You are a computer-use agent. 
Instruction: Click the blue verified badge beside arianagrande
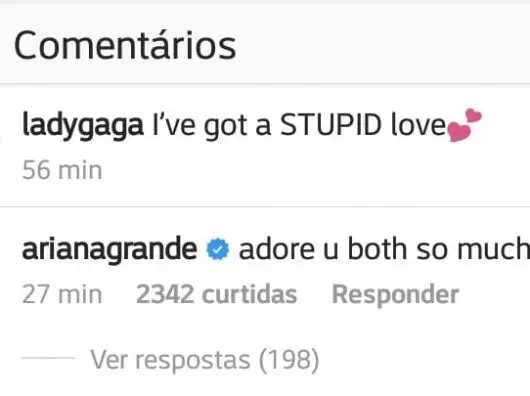click(x=218, y=249)
